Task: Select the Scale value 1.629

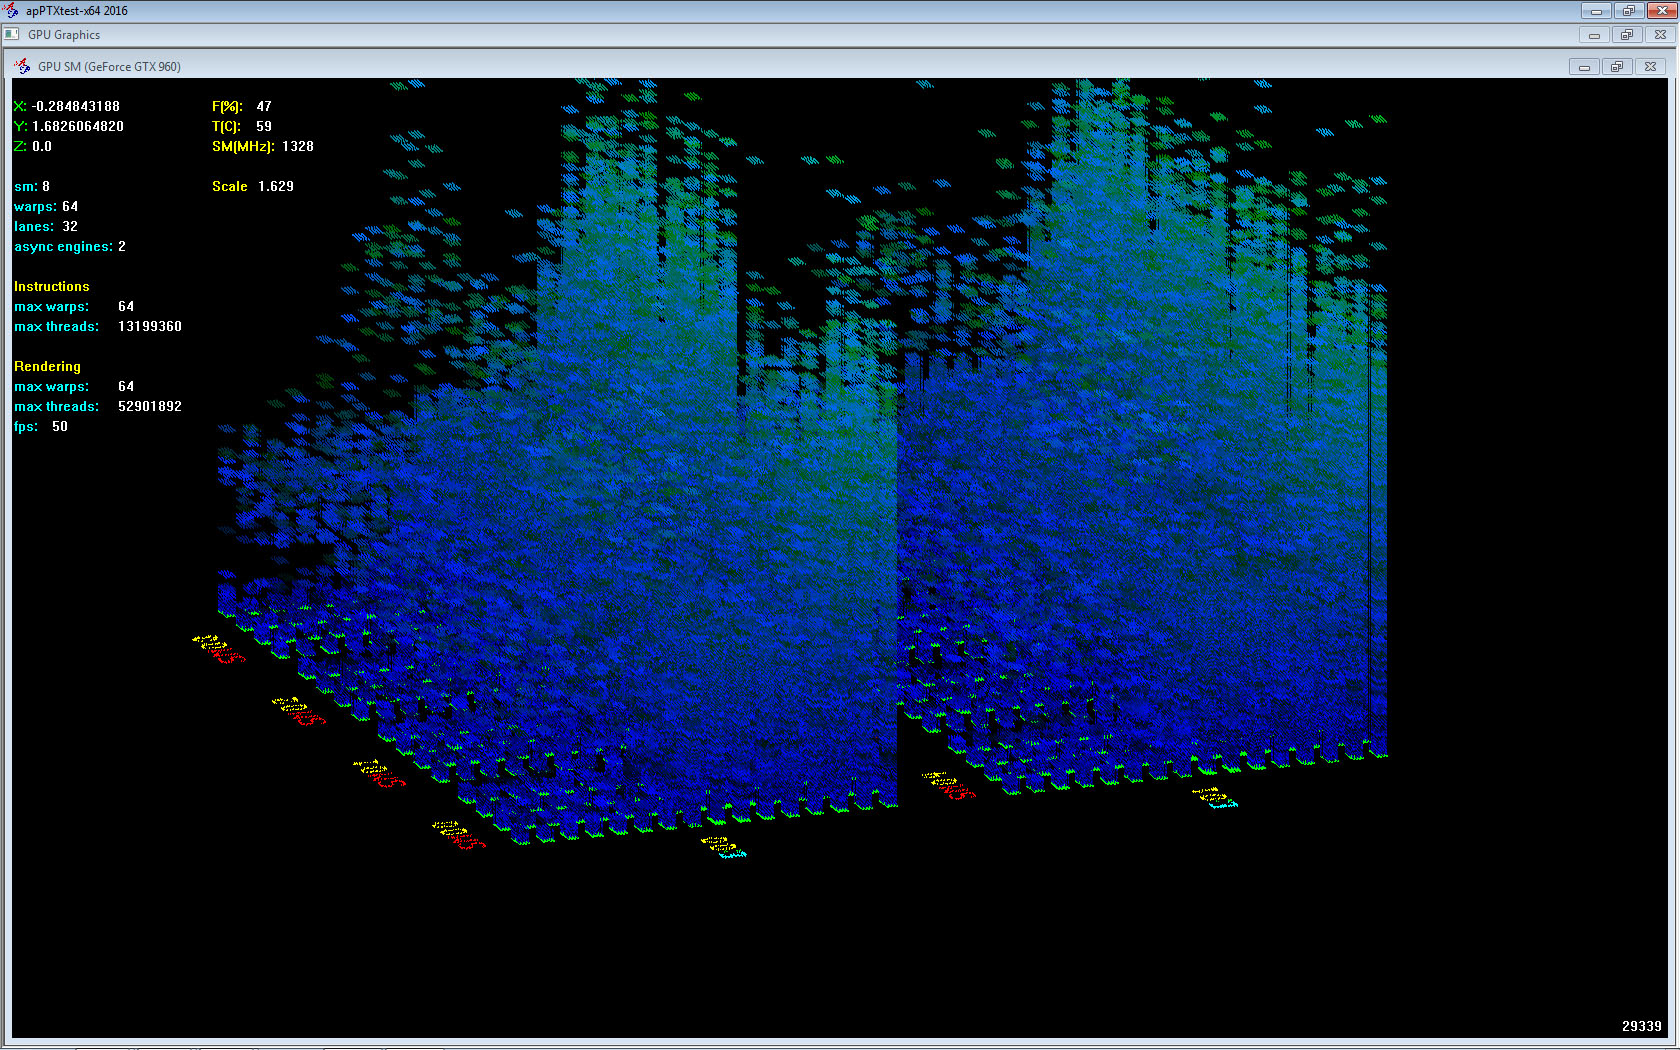Action: (275, 186)
